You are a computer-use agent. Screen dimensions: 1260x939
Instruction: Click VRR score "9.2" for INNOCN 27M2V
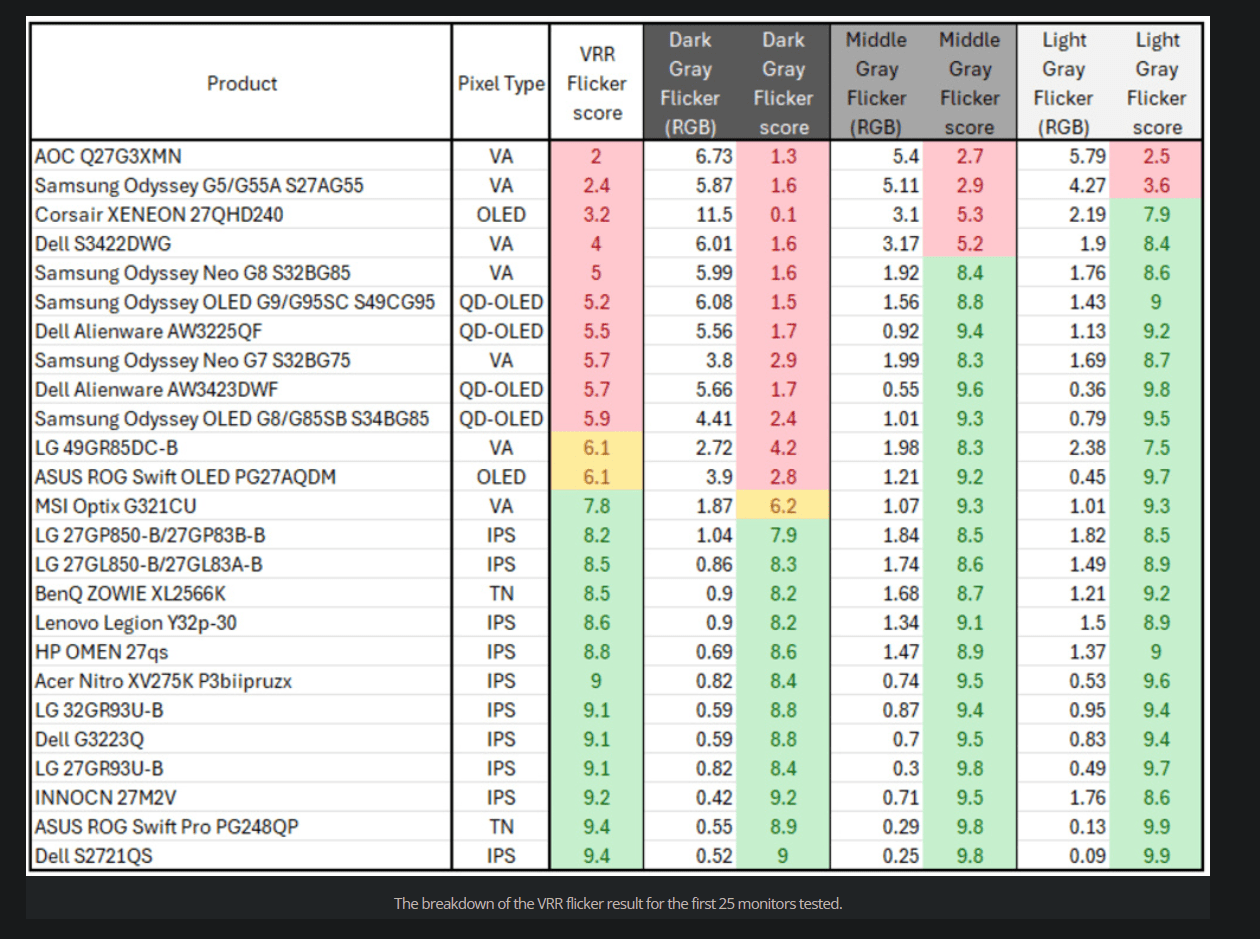coord(597,796)
